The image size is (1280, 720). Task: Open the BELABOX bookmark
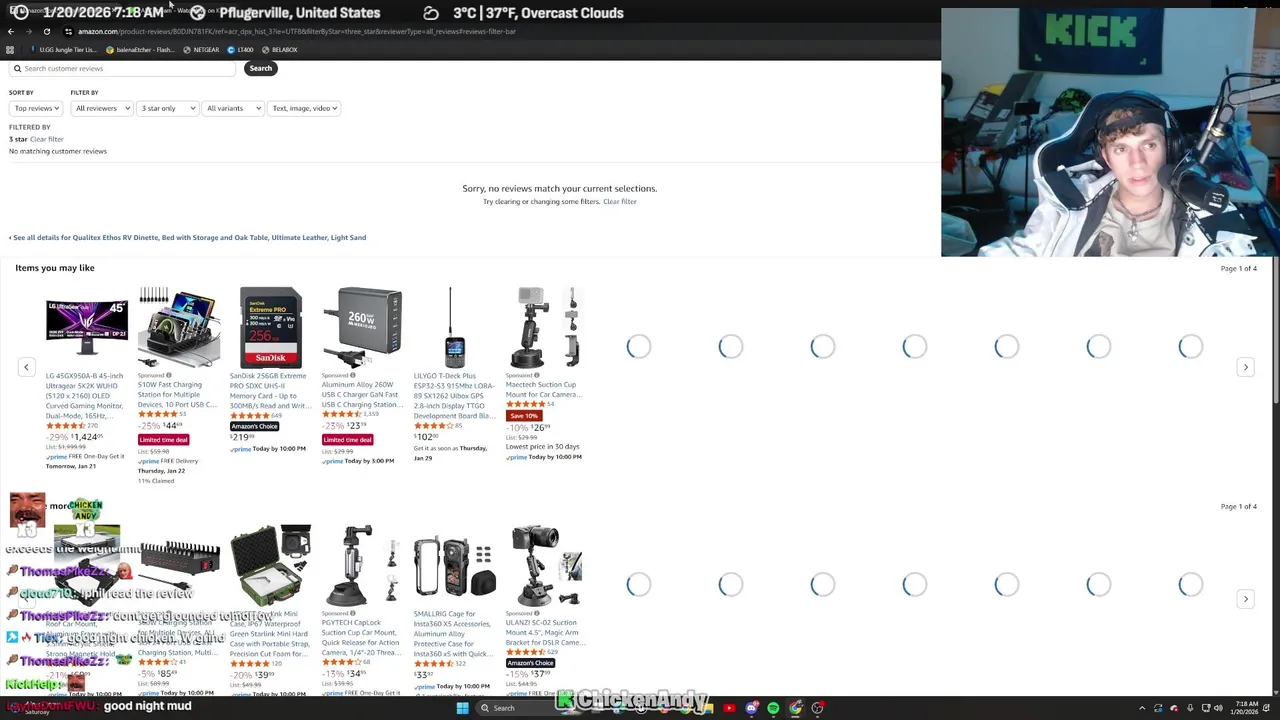(280, 50)
